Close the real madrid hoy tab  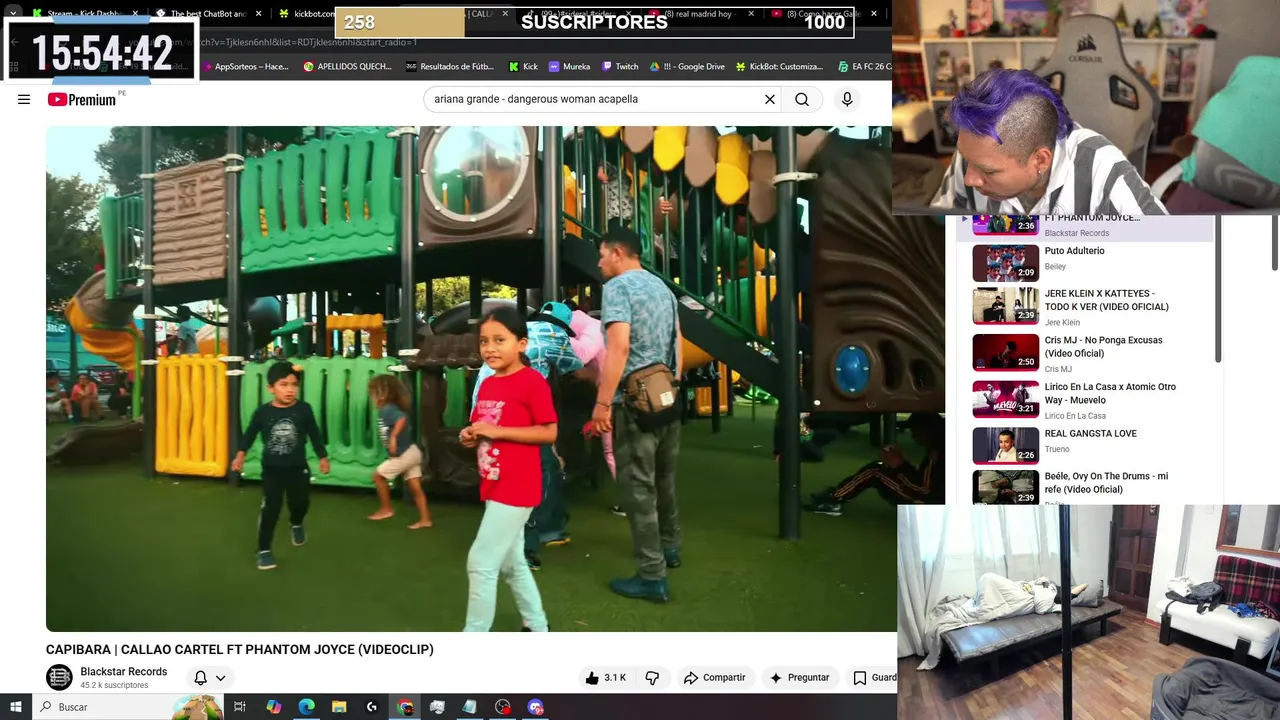[751, 14]
